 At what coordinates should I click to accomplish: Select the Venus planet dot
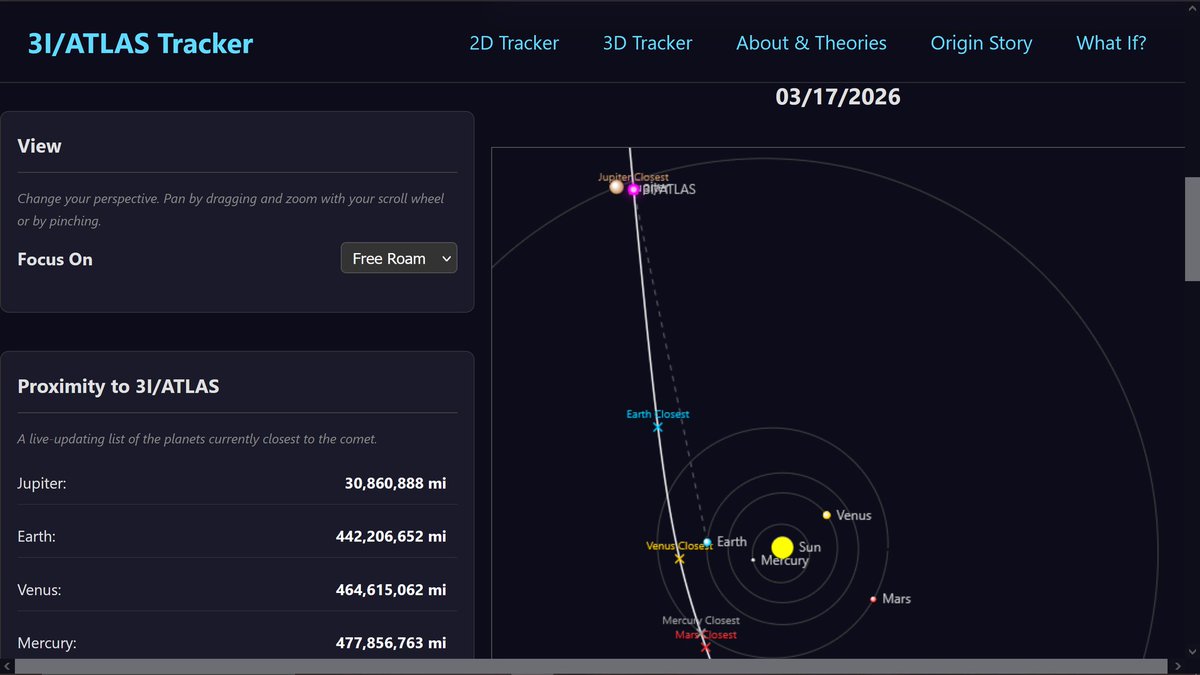tap(827, 515)
